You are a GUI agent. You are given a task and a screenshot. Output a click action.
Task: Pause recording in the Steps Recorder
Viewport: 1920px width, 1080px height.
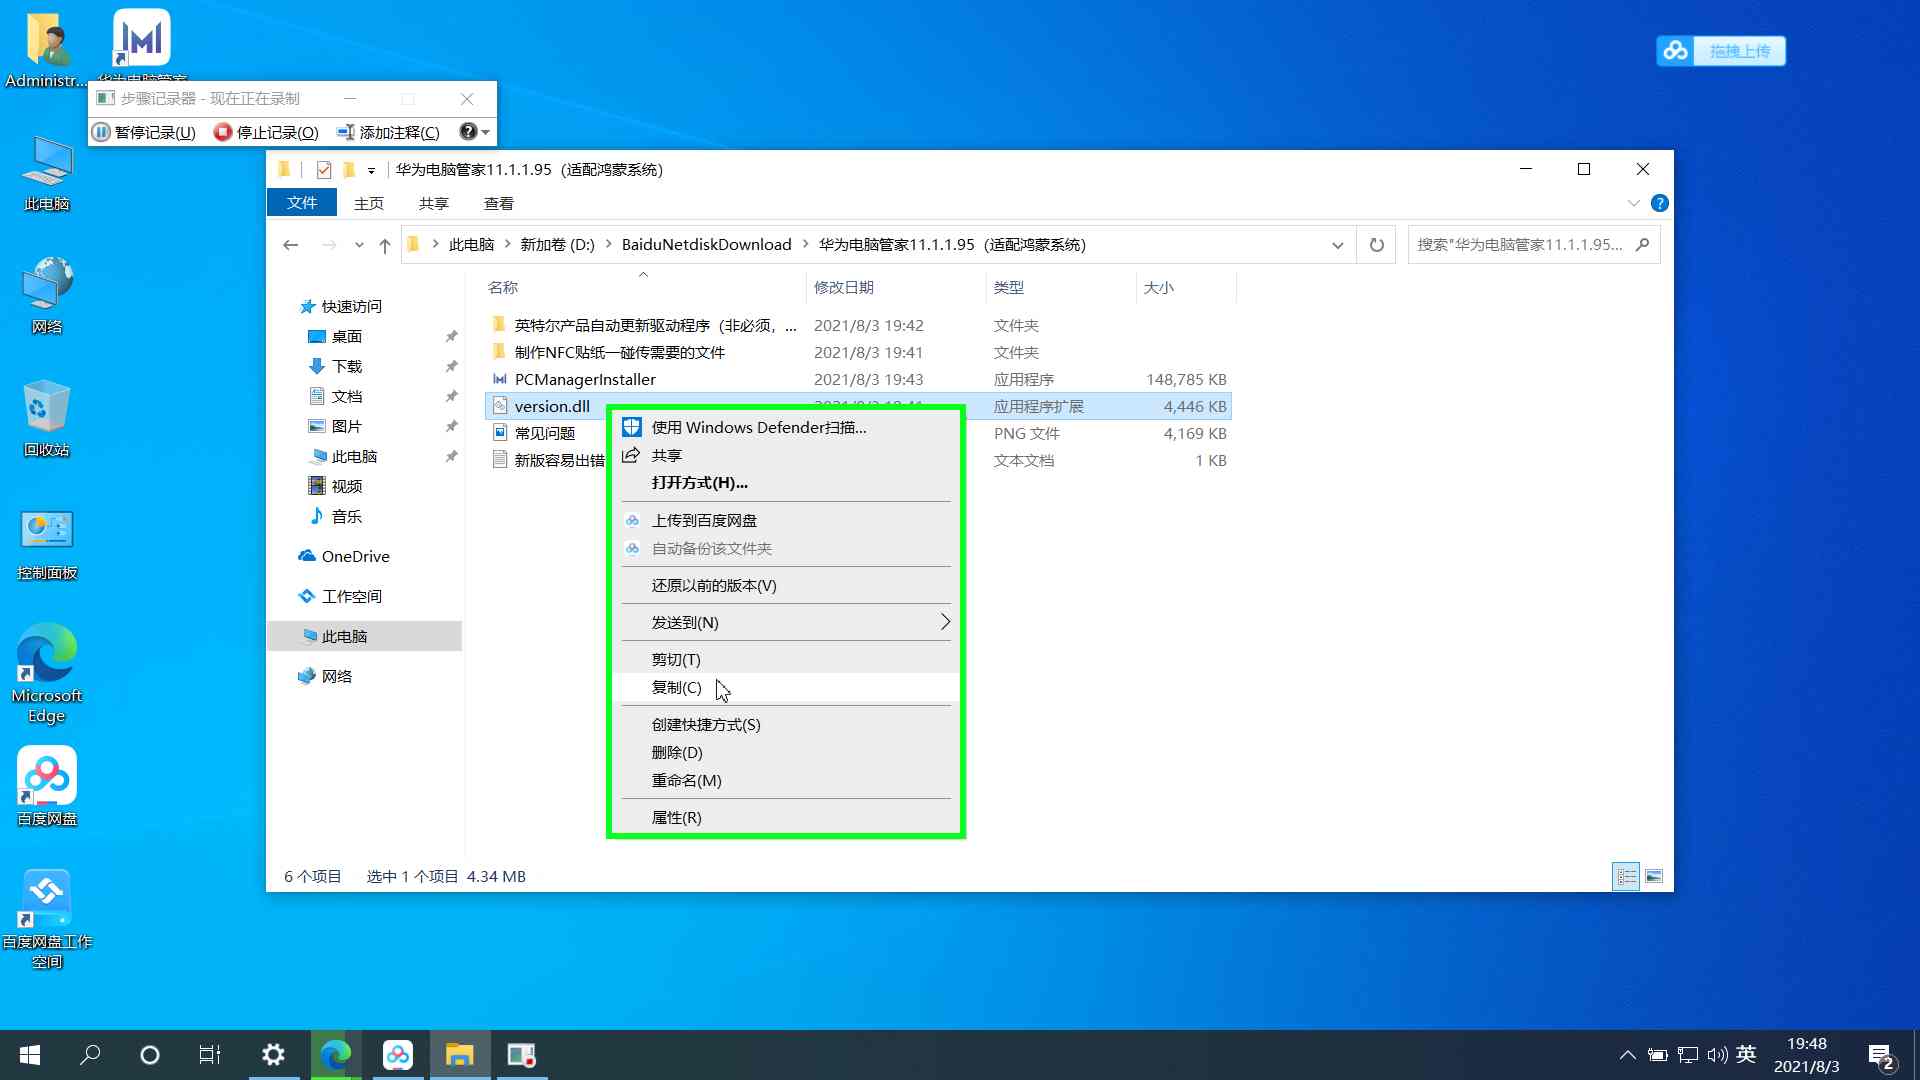[x=143, y=131]
